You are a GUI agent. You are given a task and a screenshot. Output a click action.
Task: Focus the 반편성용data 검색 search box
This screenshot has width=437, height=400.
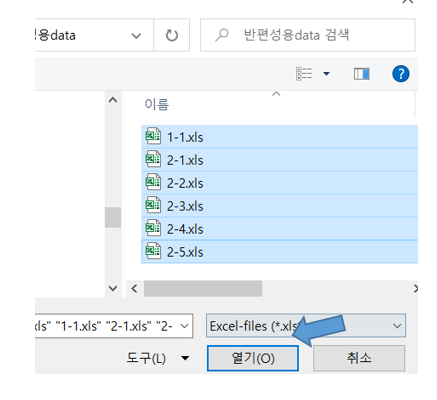[307, 35]
